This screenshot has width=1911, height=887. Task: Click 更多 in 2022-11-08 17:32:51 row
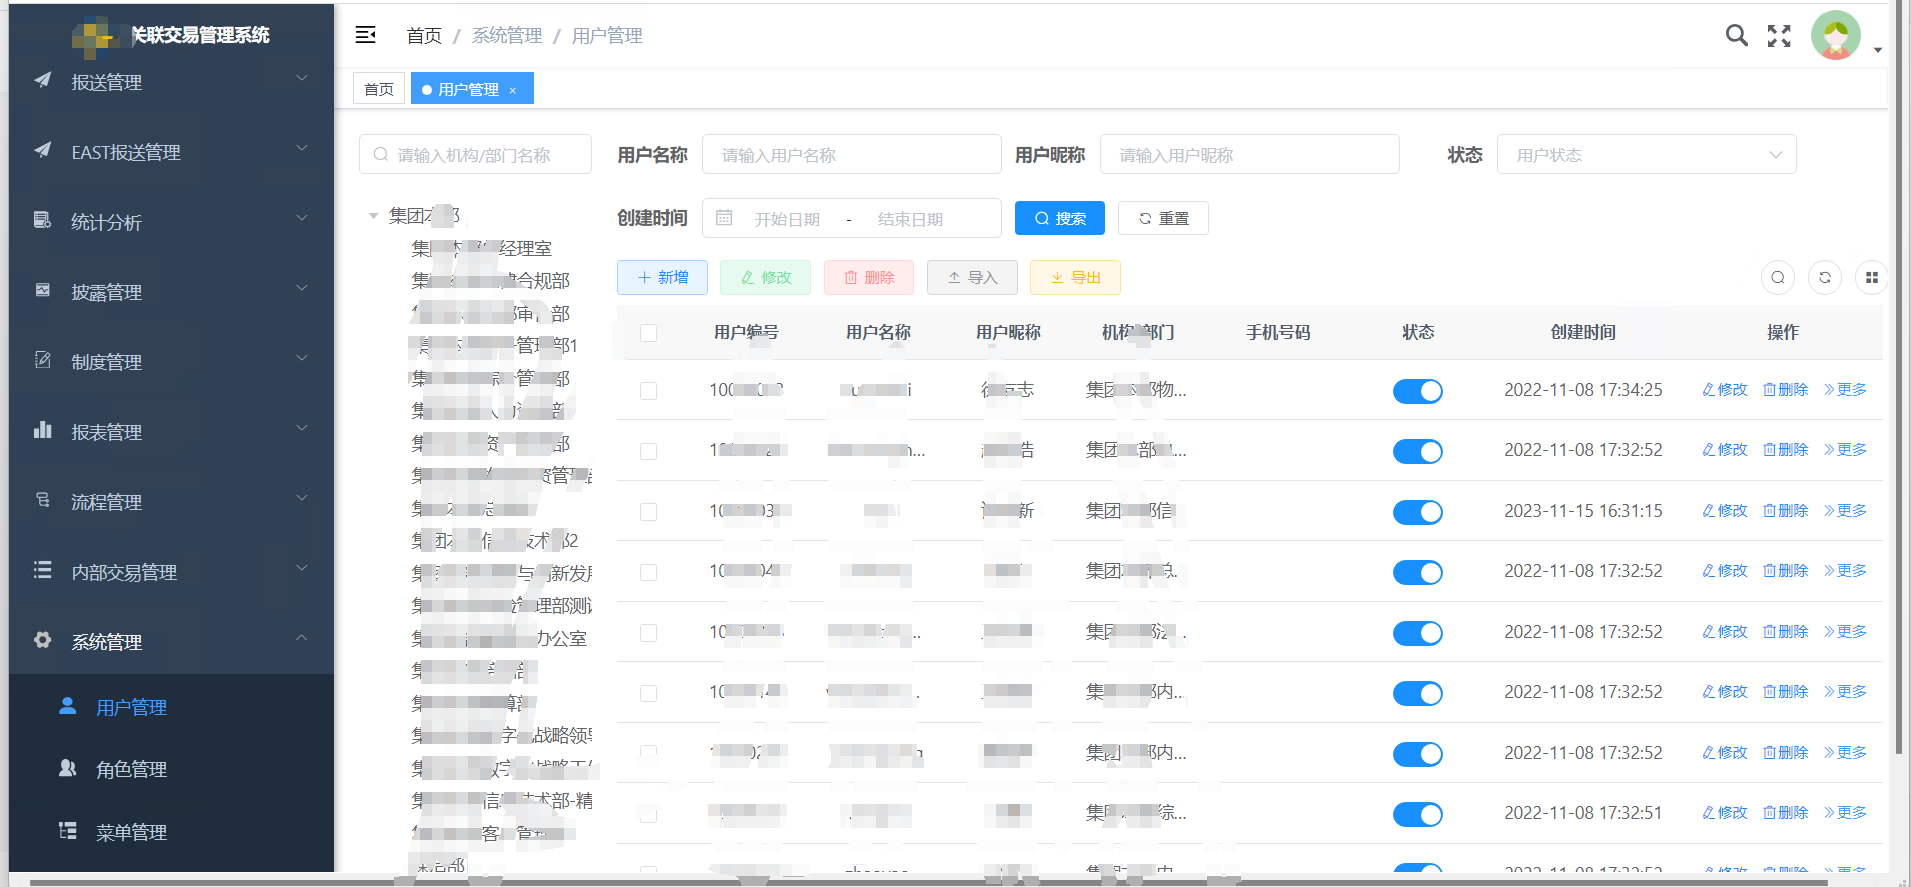tap(1846, 813)
